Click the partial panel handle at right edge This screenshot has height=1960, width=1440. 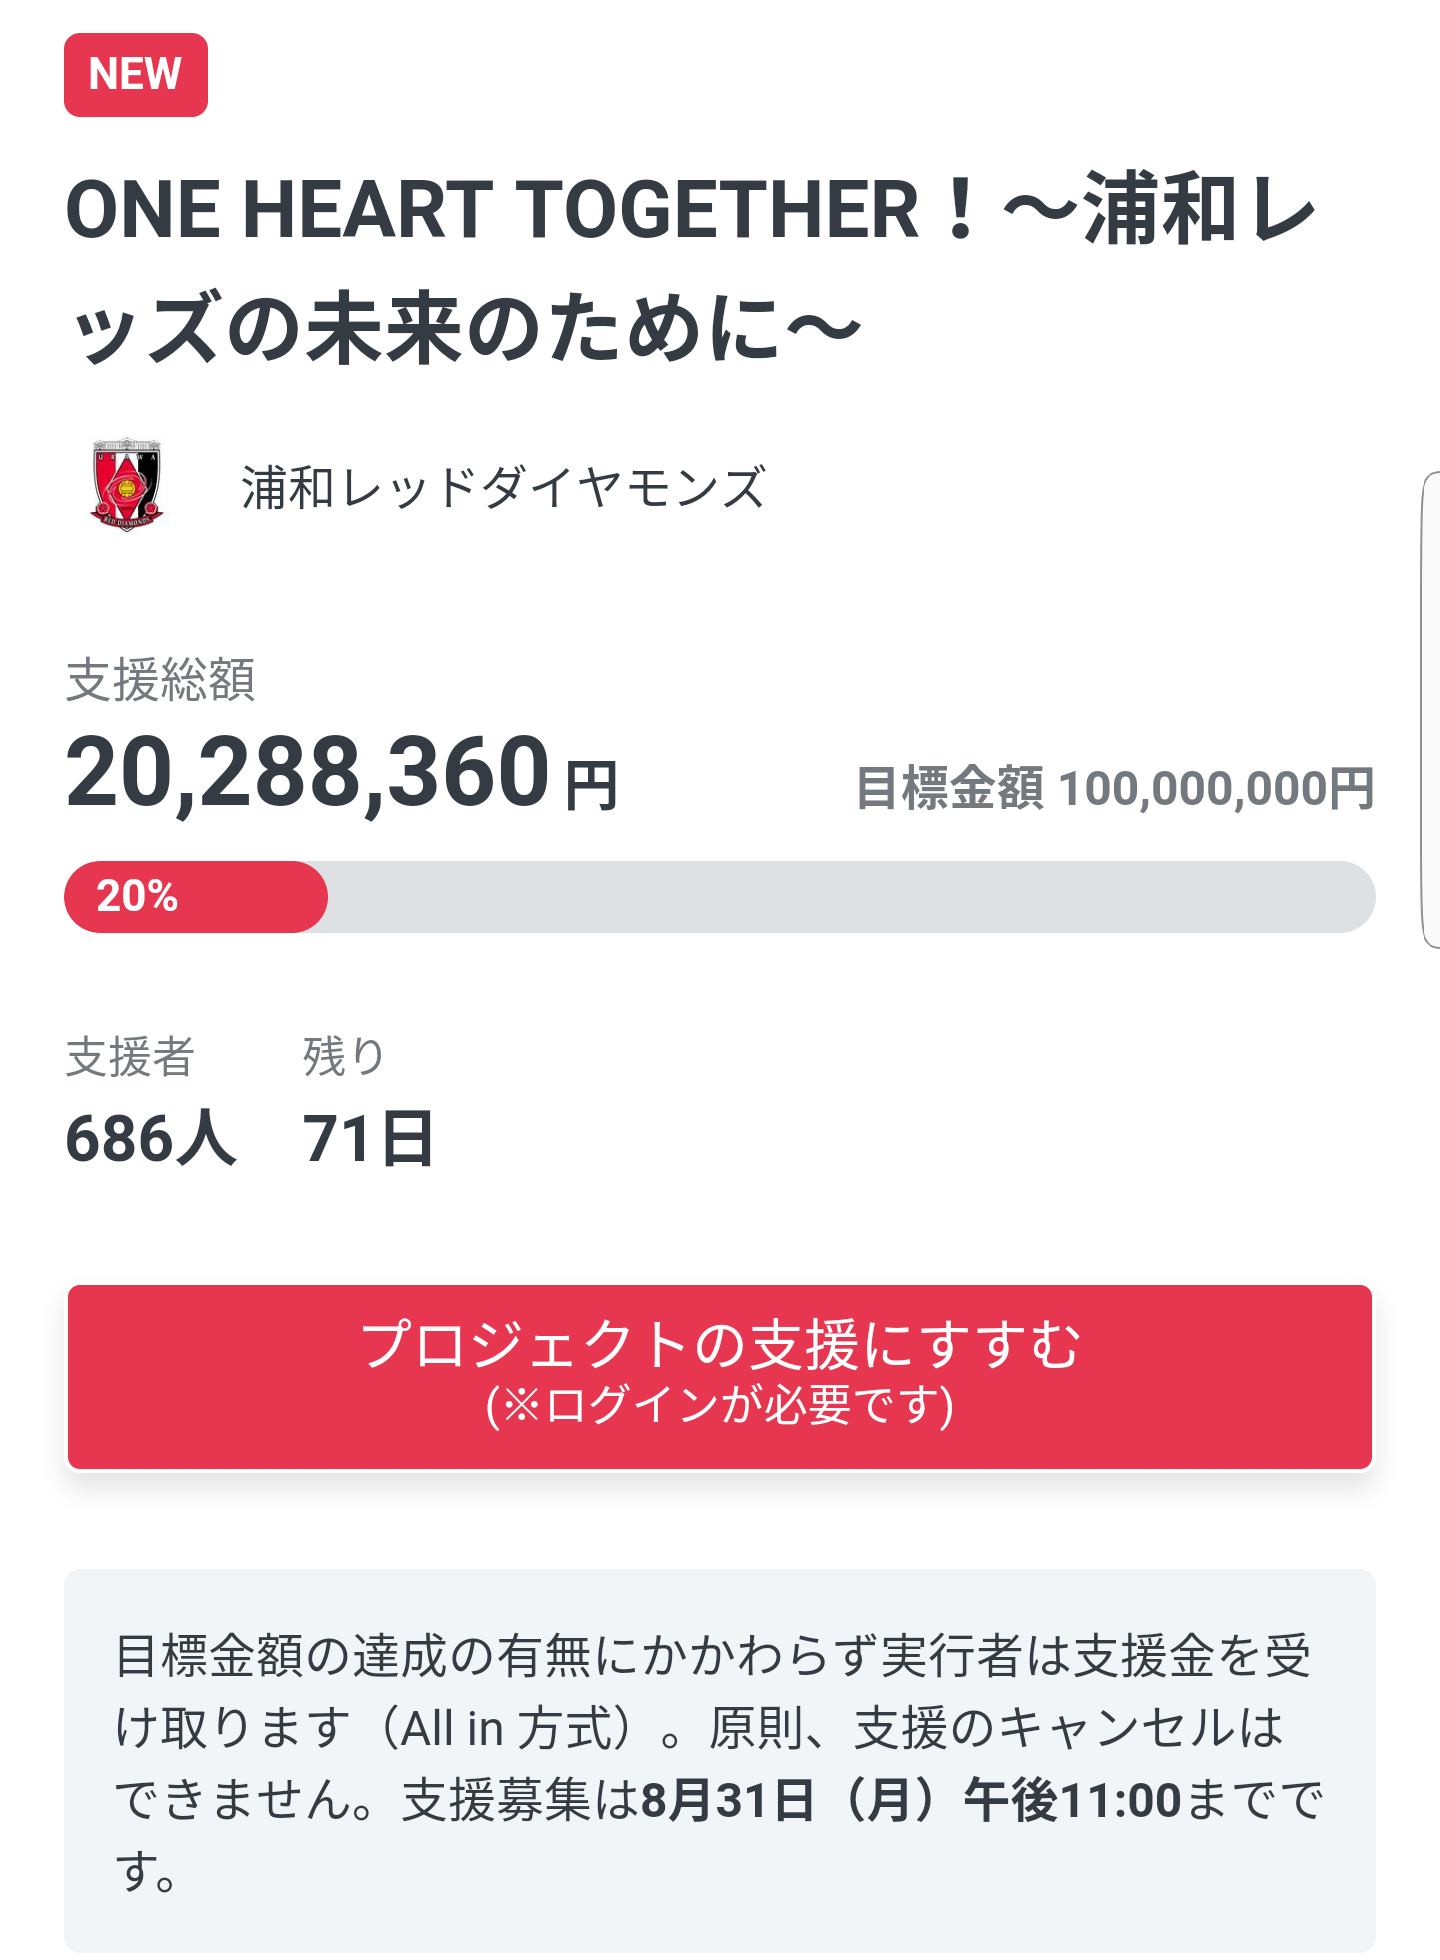[x=1430, y=710]
